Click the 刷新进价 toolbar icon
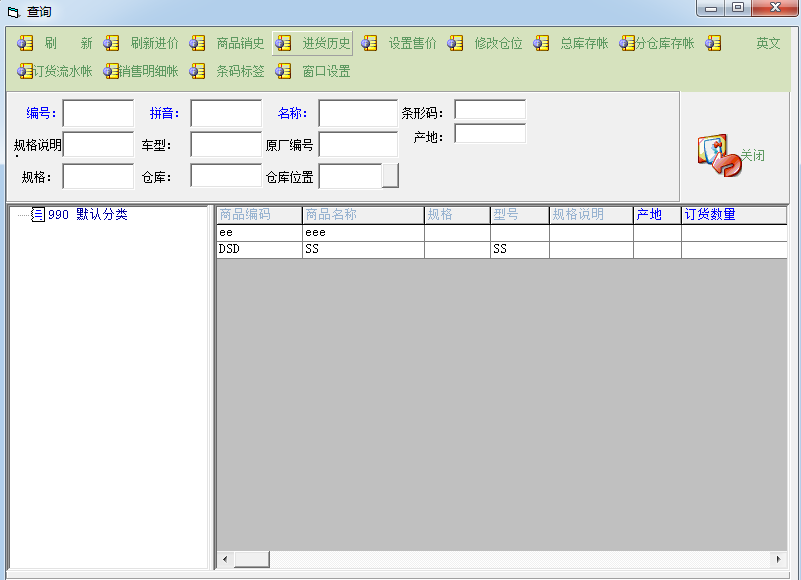Viewport: 801px width, 580px height. (x=111, y=43)
